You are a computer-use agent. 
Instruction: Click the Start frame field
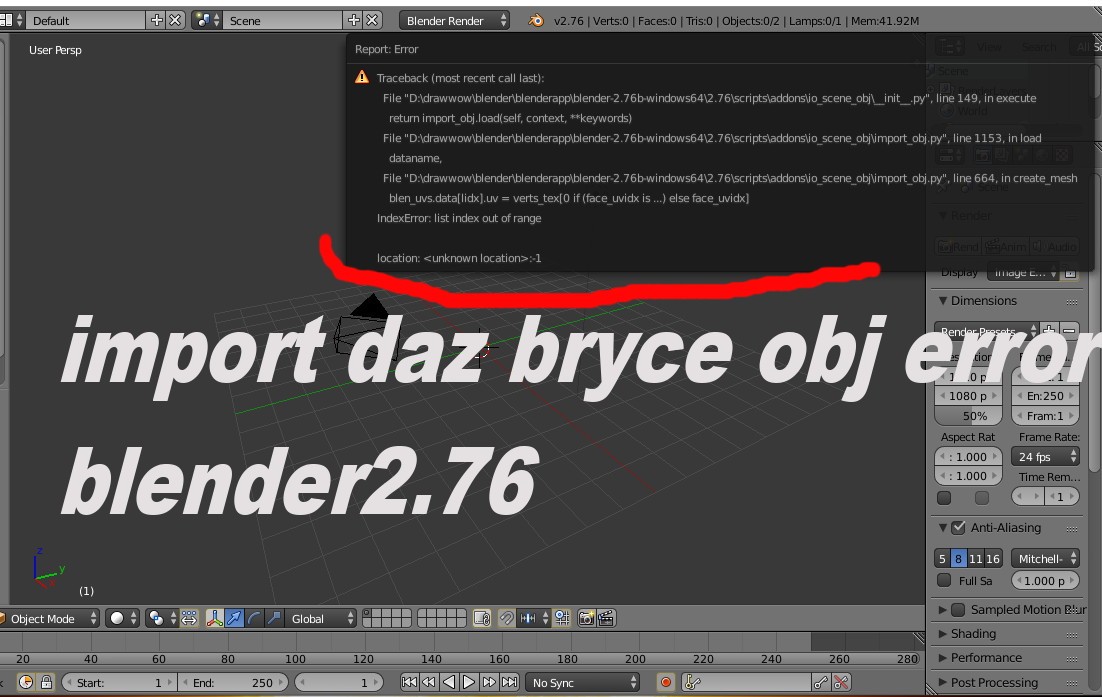pyautogui.click(x=117, y=682)
